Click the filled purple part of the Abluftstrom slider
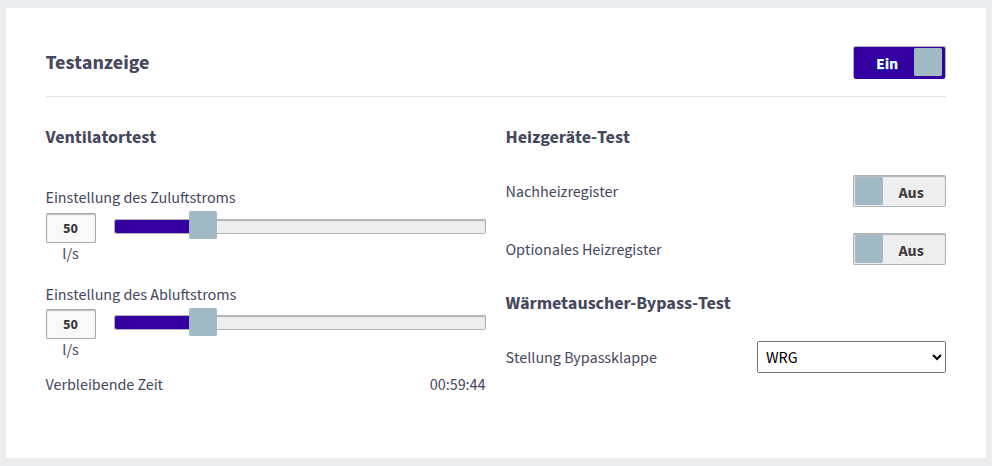This screenshot has height=466, width=992. click(x=152, y=322)
